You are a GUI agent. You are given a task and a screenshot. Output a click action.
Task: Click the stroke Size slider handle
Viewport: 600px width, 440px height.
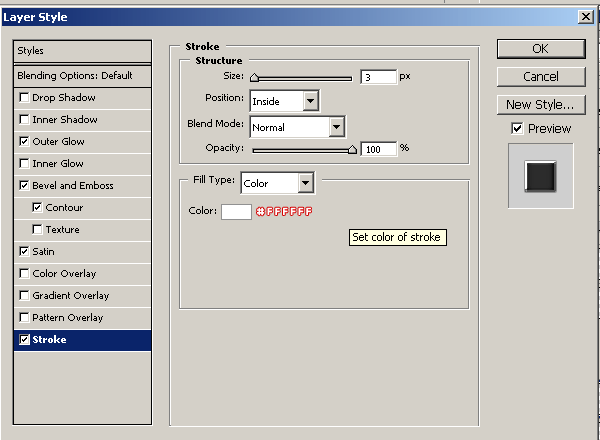point(254,77)
